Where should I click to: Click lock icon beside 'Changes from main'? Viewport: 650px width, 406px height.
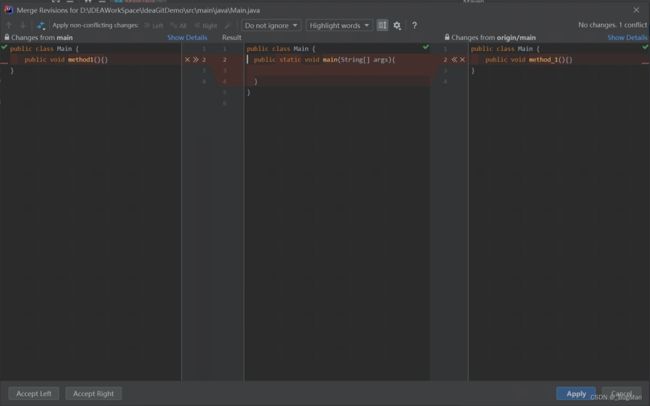(x=7, y=37)
